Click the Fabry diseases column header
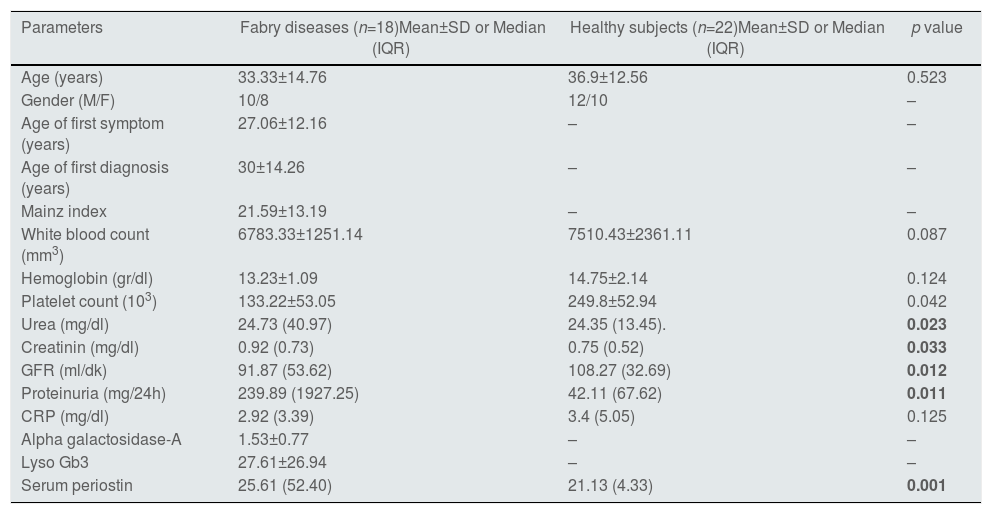This screenshot has width=992, height=514. point(392,37)
